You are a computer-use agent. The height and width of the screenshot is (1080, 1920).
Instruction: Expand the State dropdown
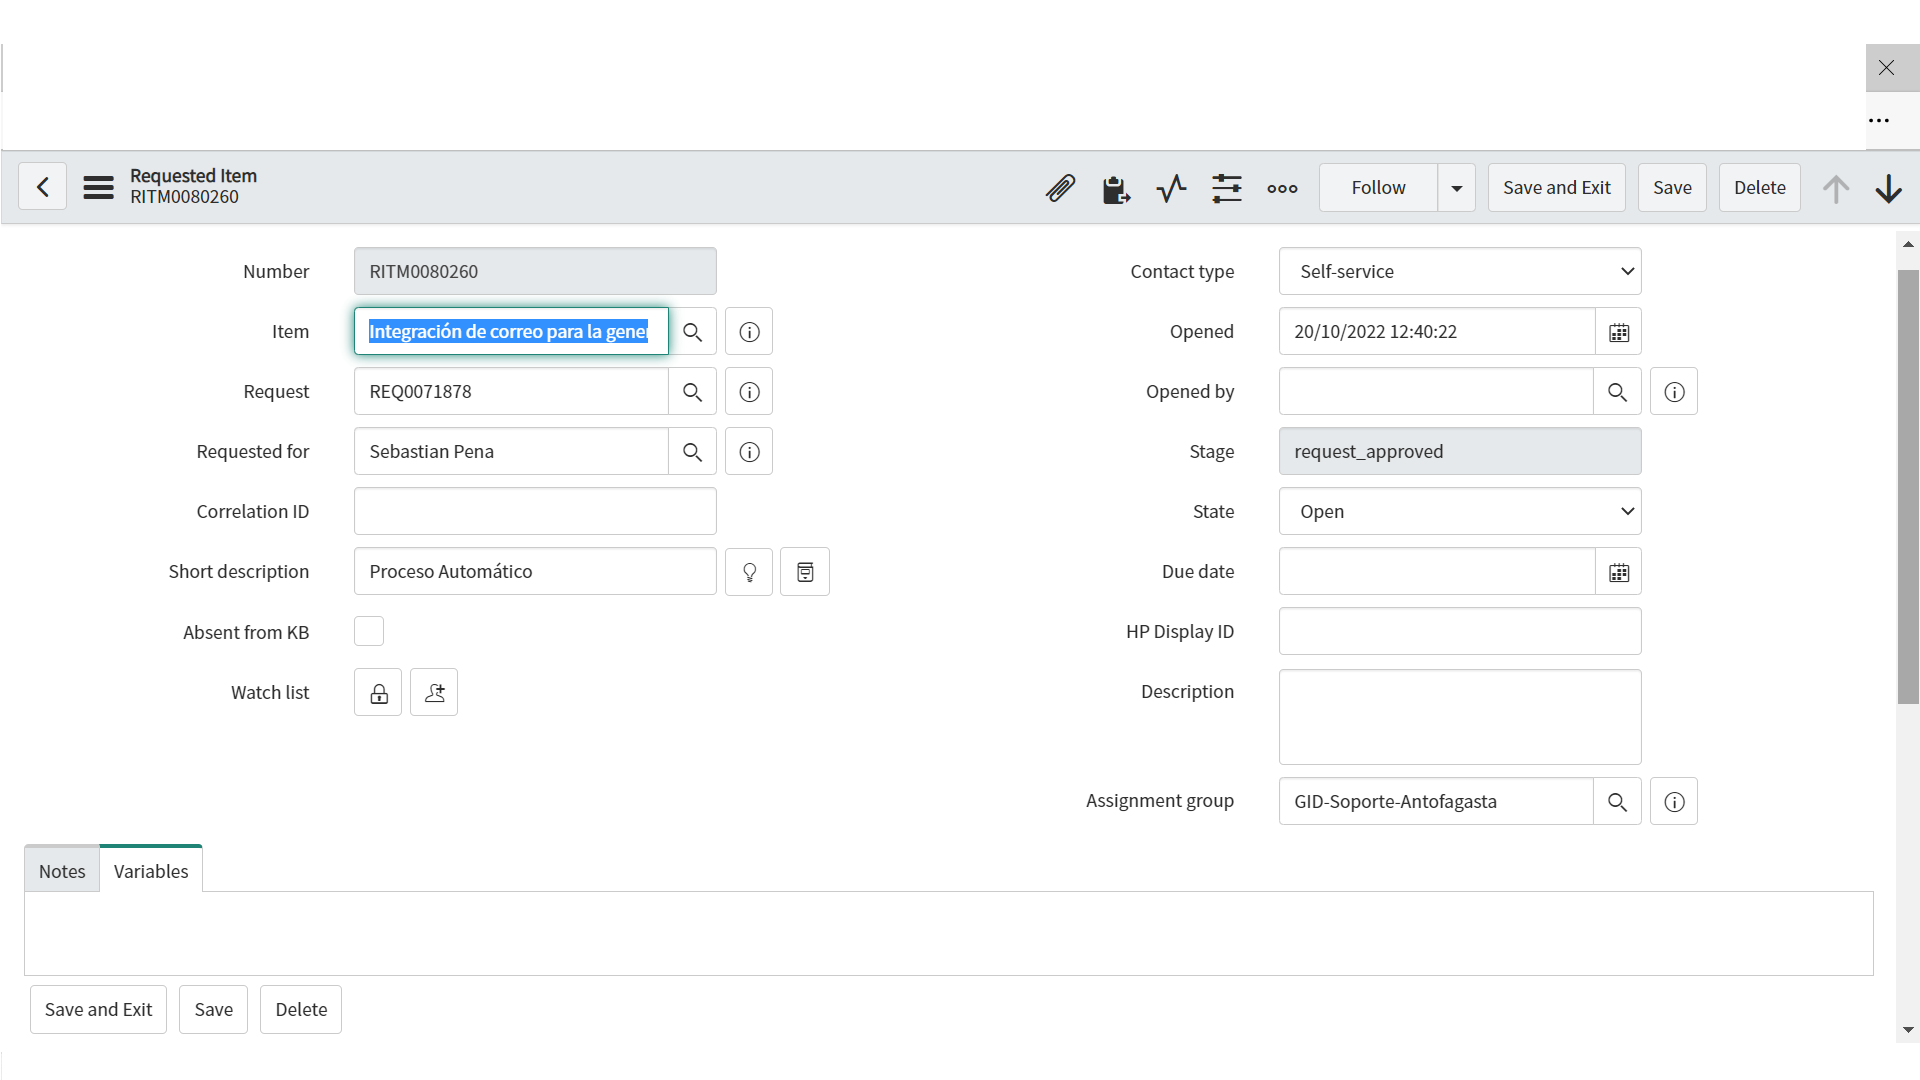(1460, 511)
